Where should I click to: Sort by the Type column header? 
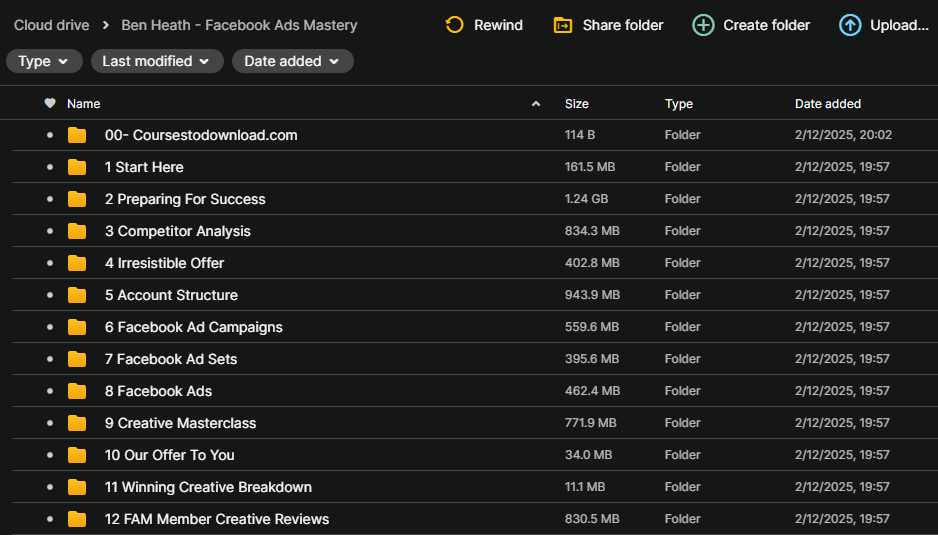coord(679,104)
